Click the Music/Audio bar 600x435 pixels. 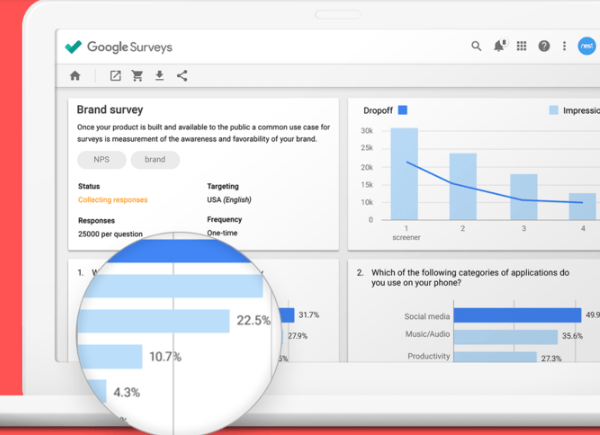pyautogui.click(x=505, y=337)
